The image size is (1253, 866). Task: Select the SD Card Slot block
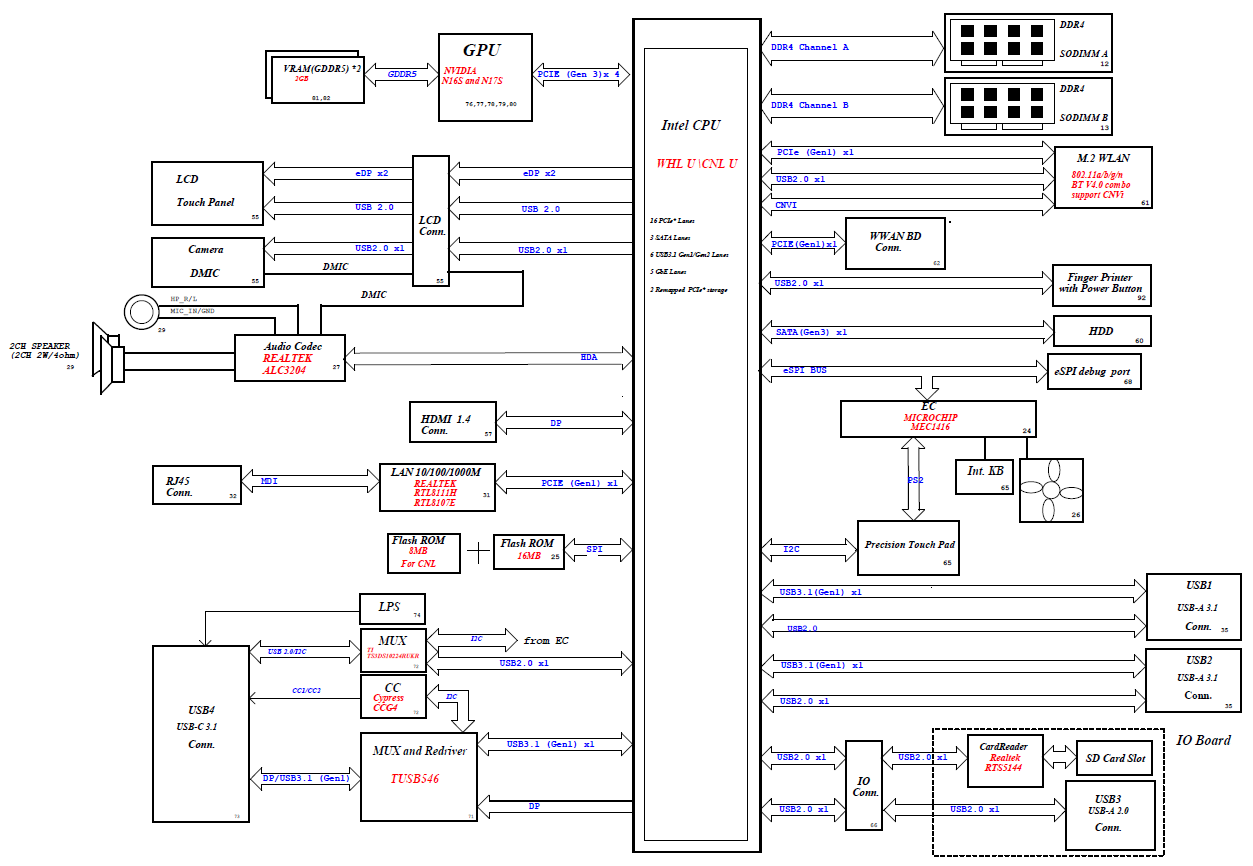point(1115,758)
